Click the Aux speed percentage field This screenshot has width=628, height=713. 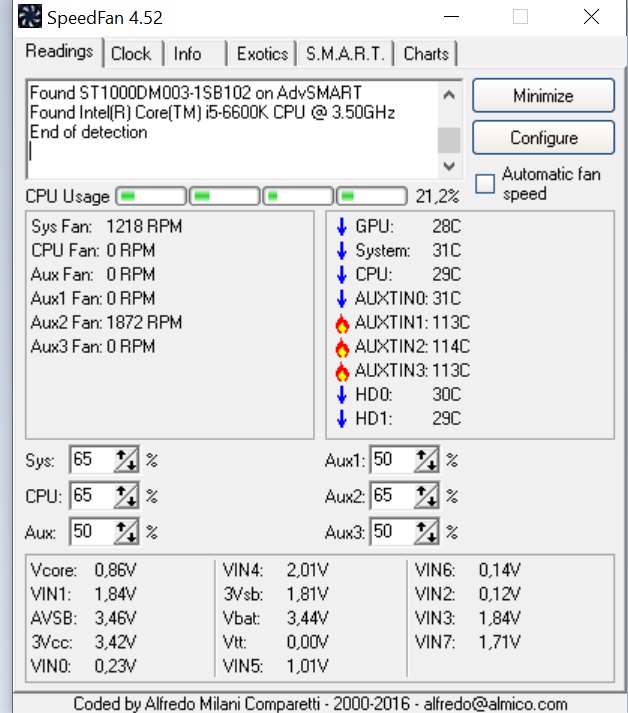click(x=92, y=532)
